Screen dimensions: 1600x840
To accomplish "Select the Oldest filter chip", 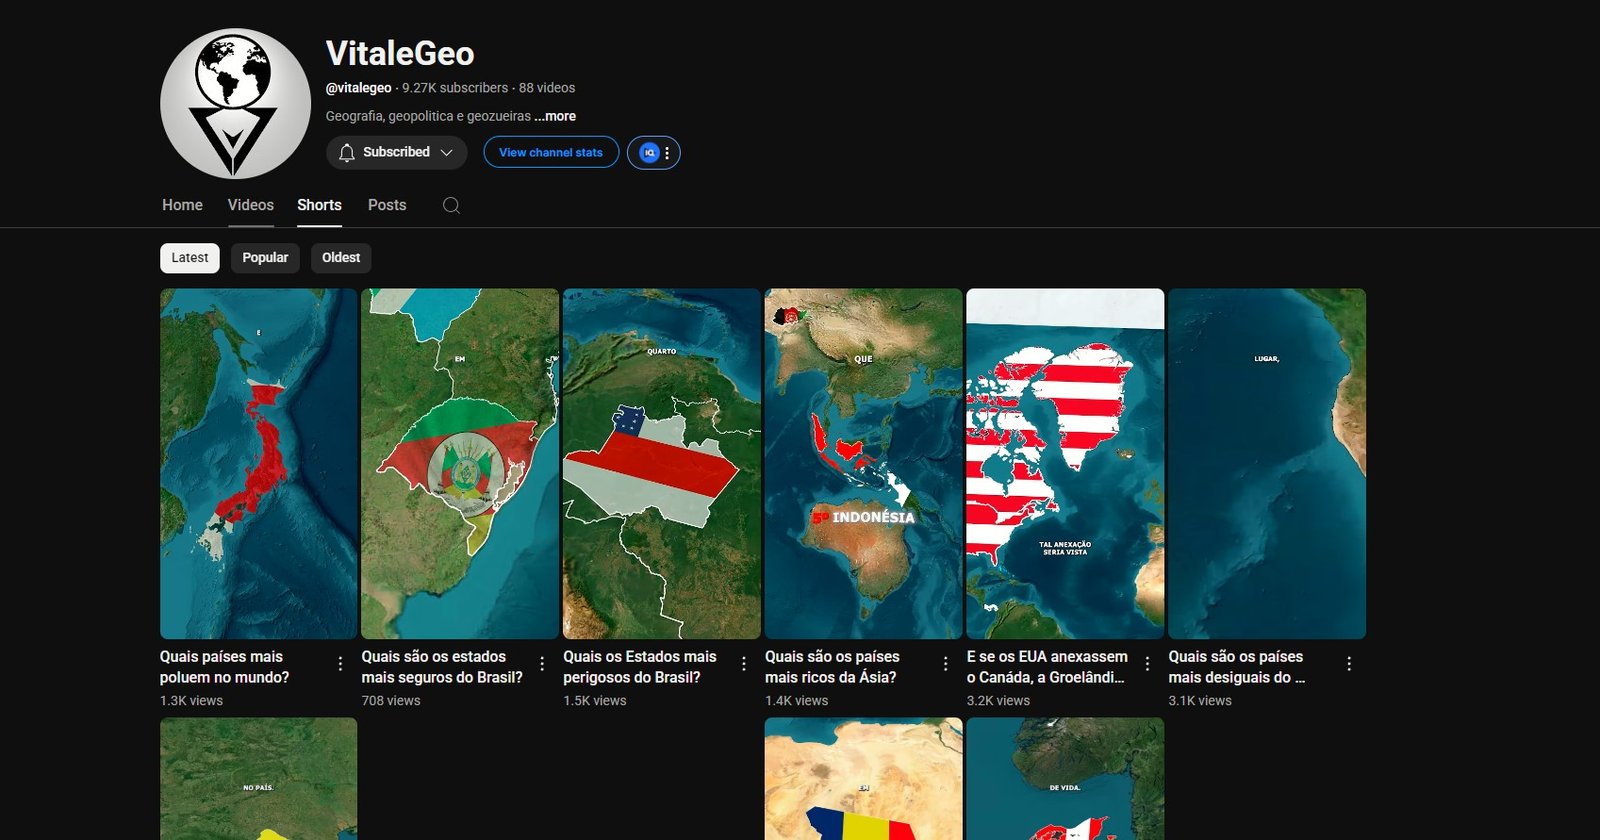I will (x=341, y=258).
